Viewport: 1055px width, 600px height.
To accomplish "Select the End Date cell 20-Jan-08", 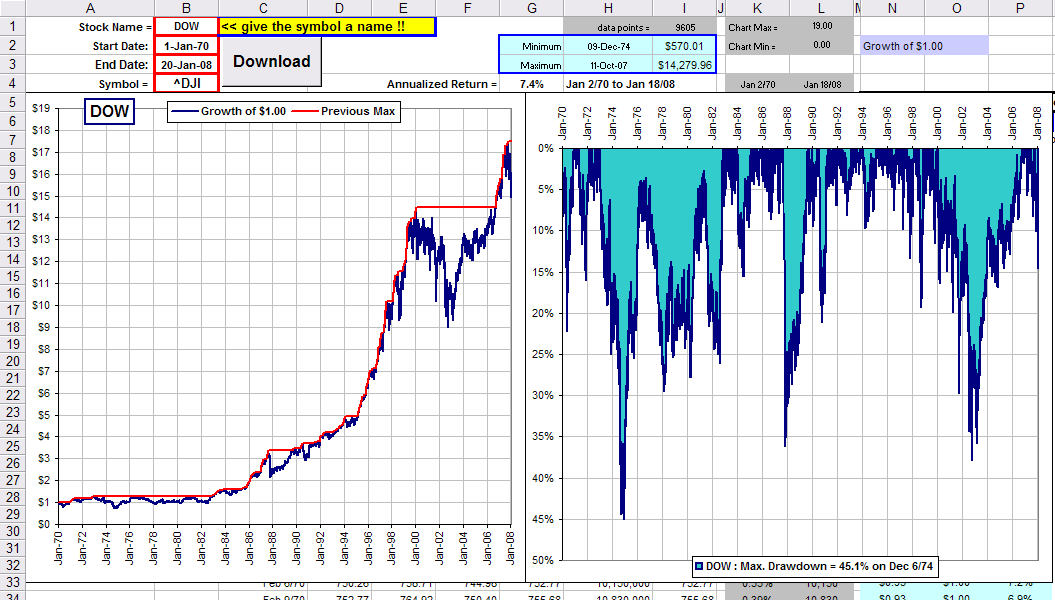I will pos(186,65).
